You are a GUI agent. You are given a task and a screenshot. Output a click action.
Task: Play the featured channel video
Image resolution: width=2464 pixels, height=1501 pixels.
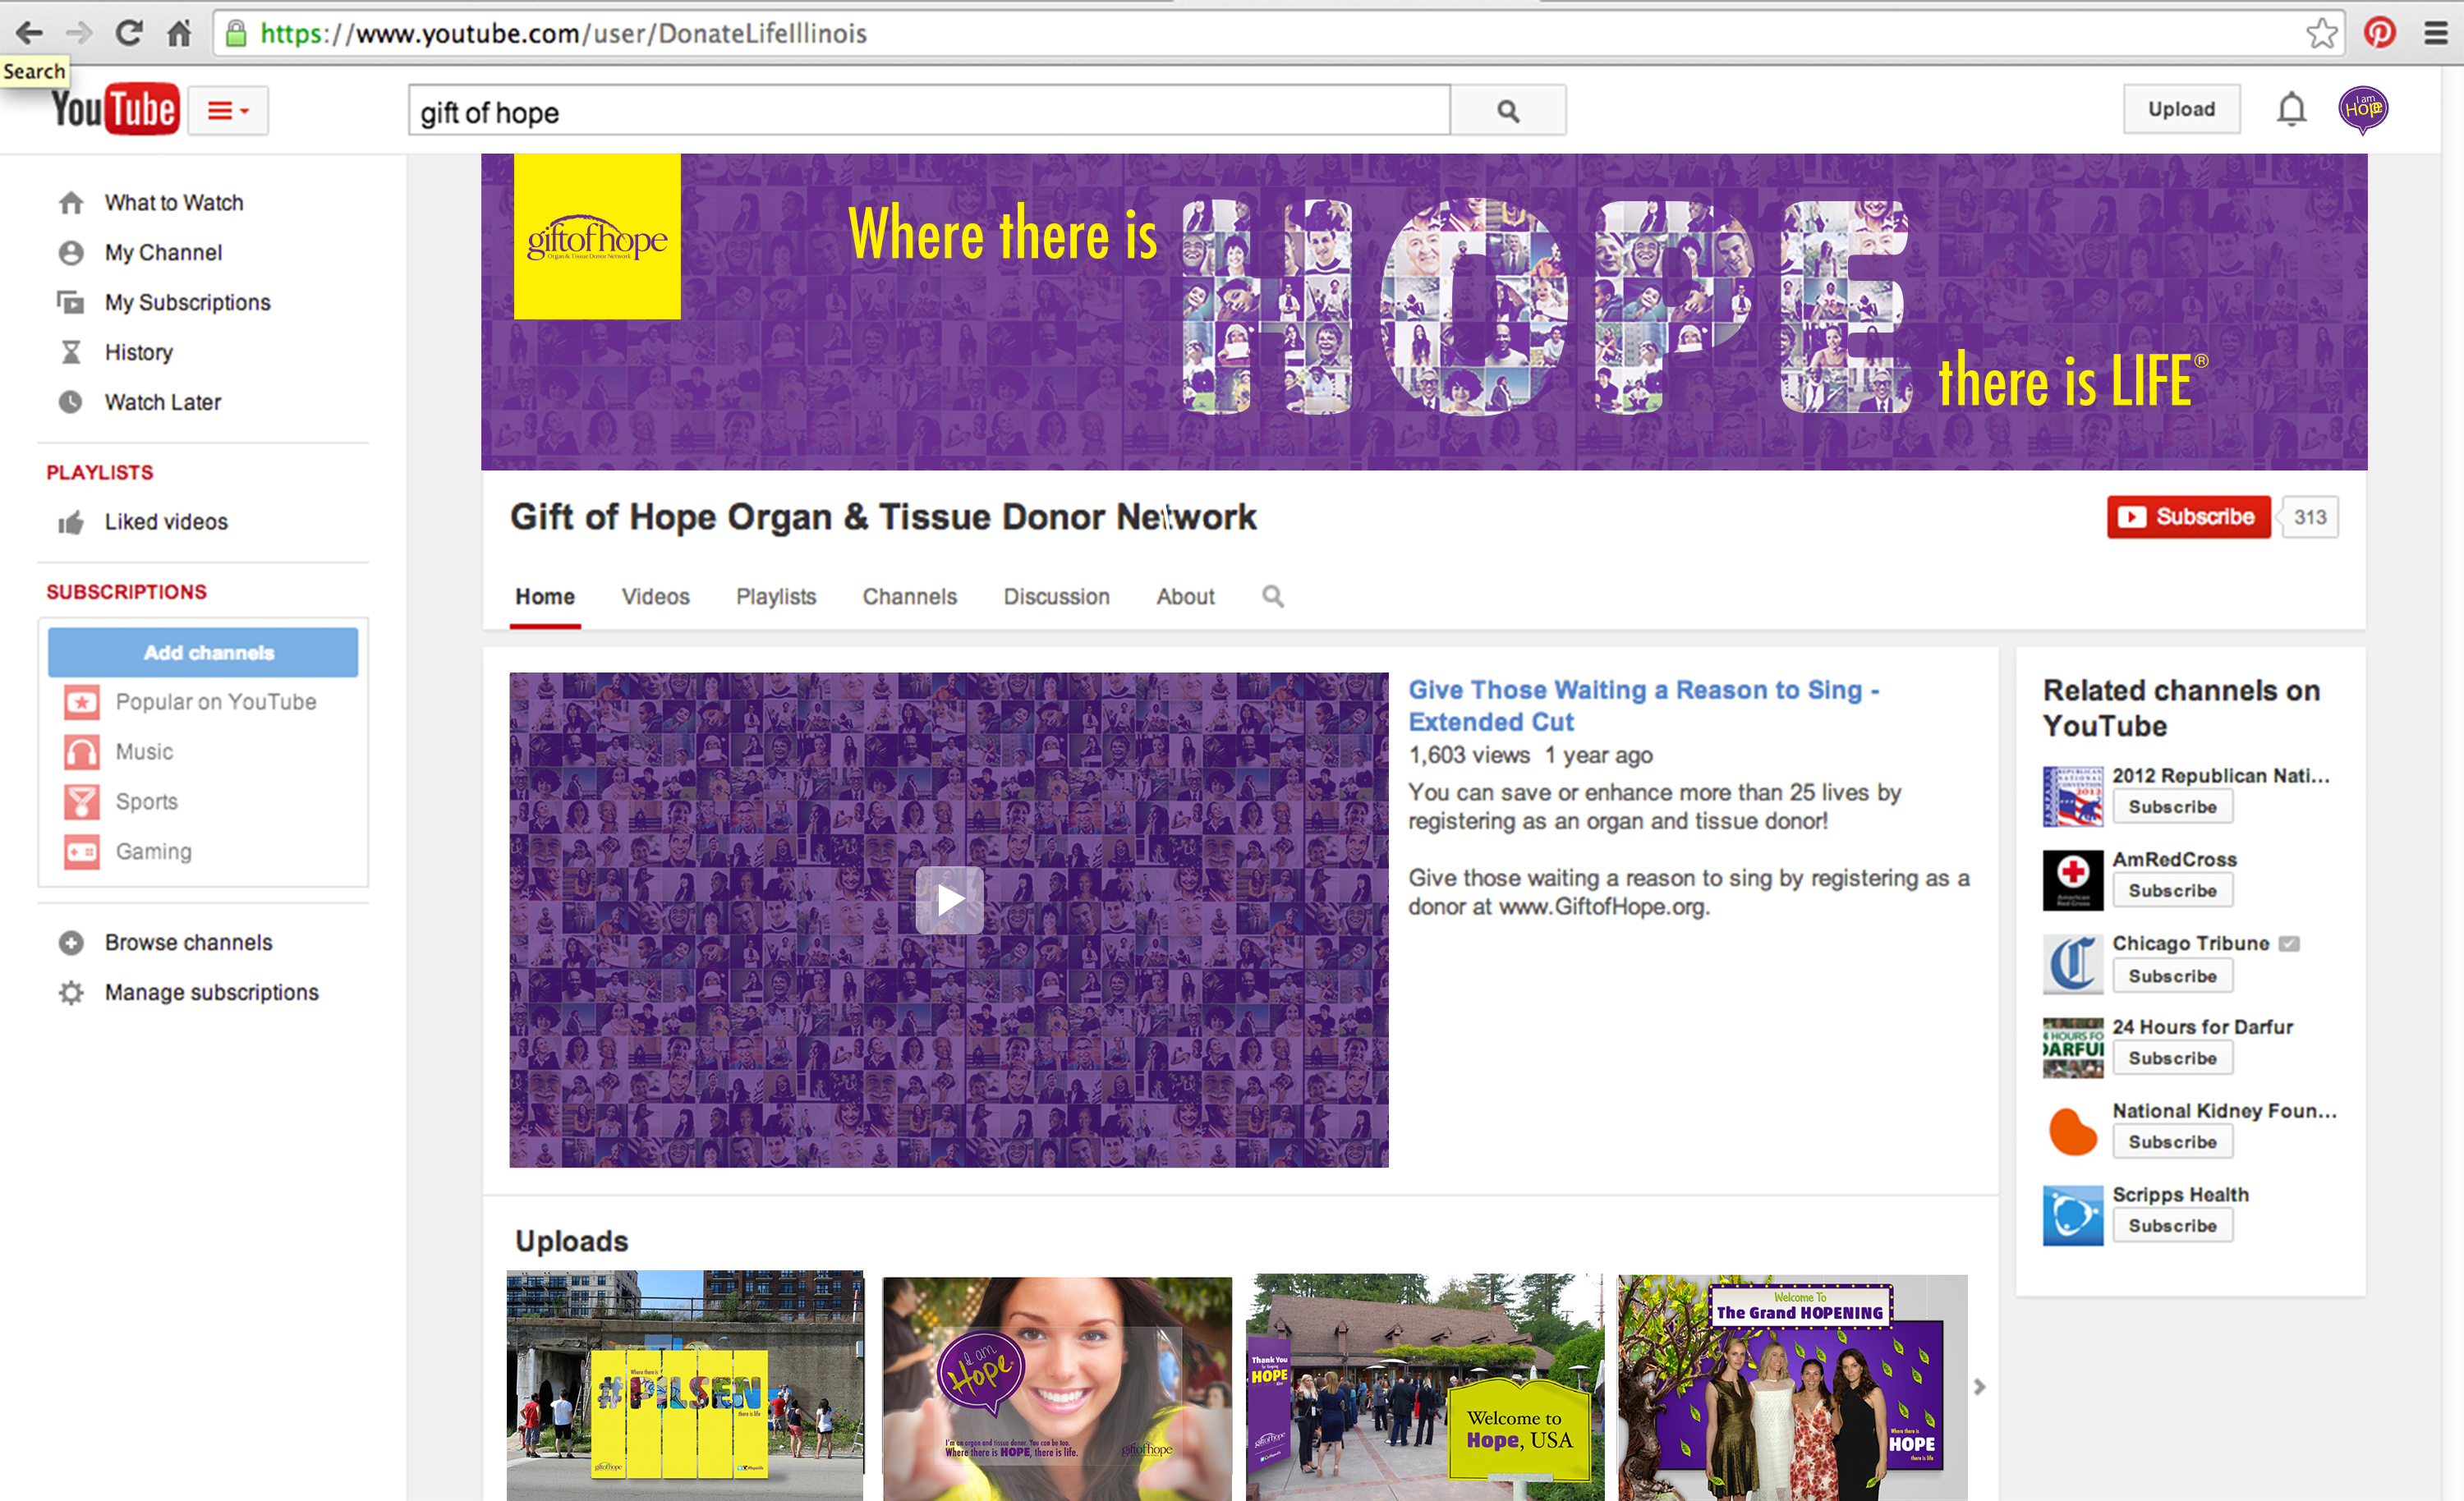949,900
